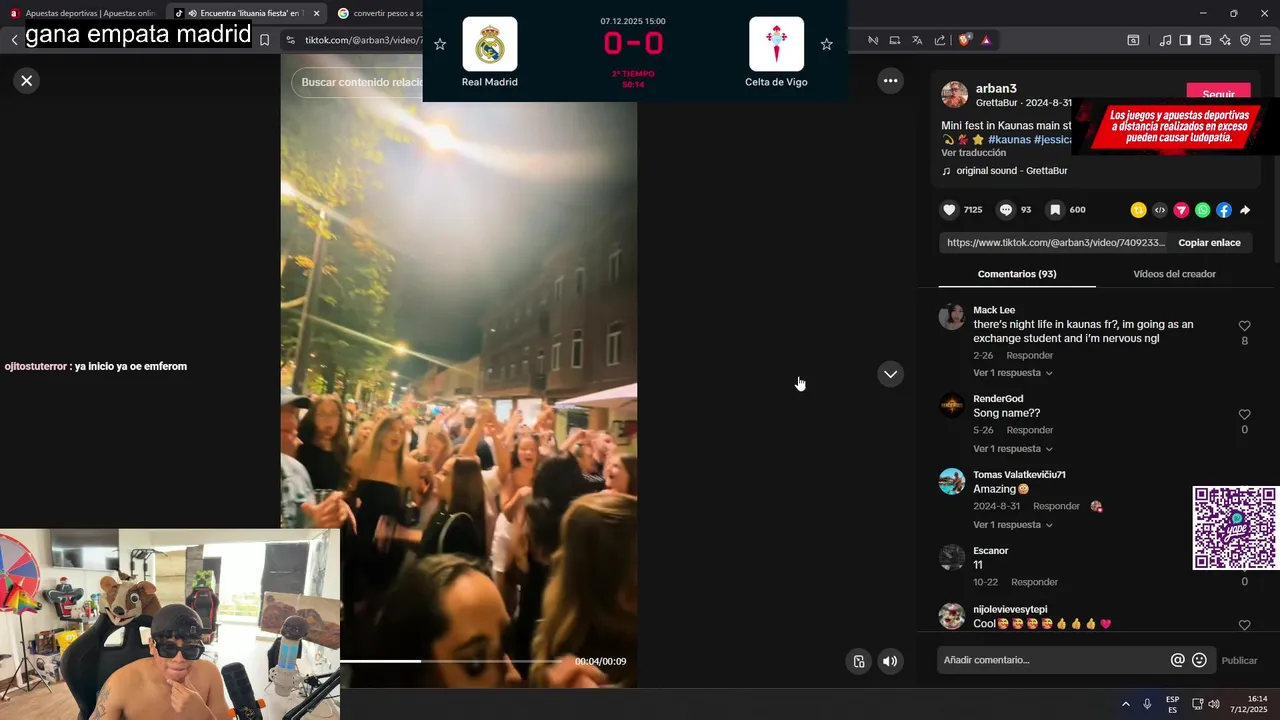Open translate page icon in address bar
1280x720 pixels.
pos(917,40)
